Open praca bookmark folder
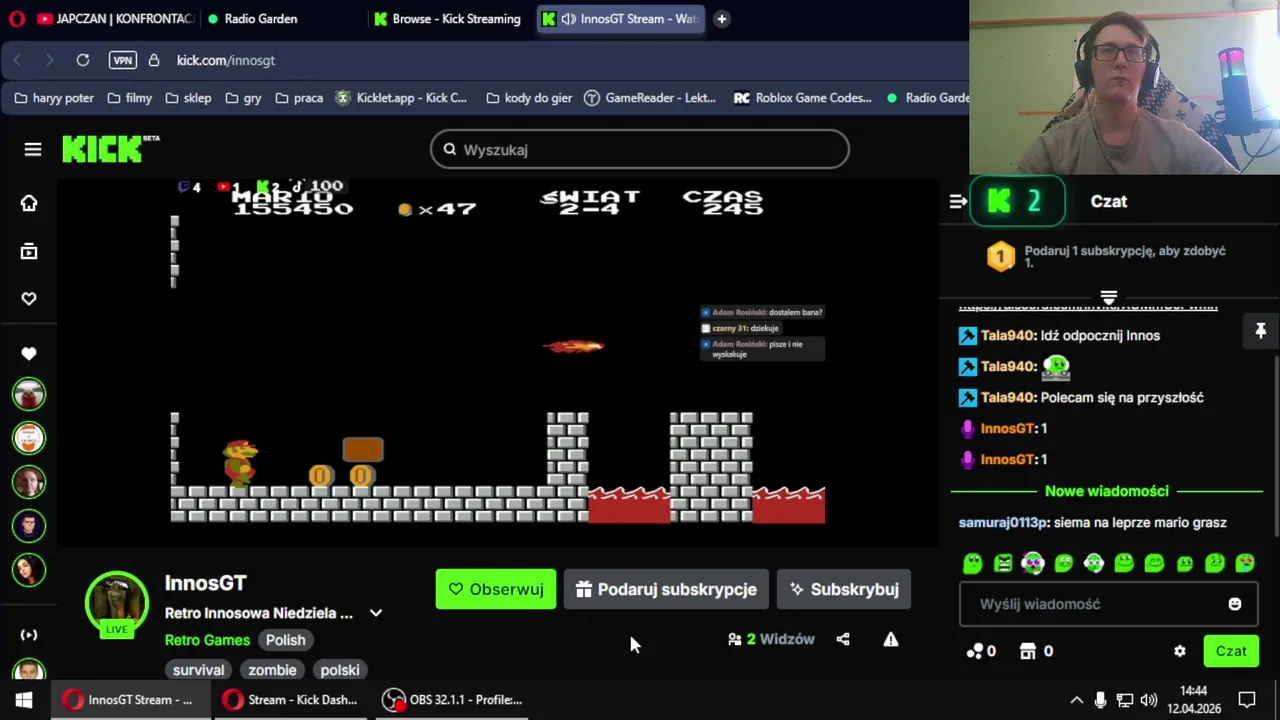Image resolution: width=1280 pixels, height=720 pixels. (298, 98)
